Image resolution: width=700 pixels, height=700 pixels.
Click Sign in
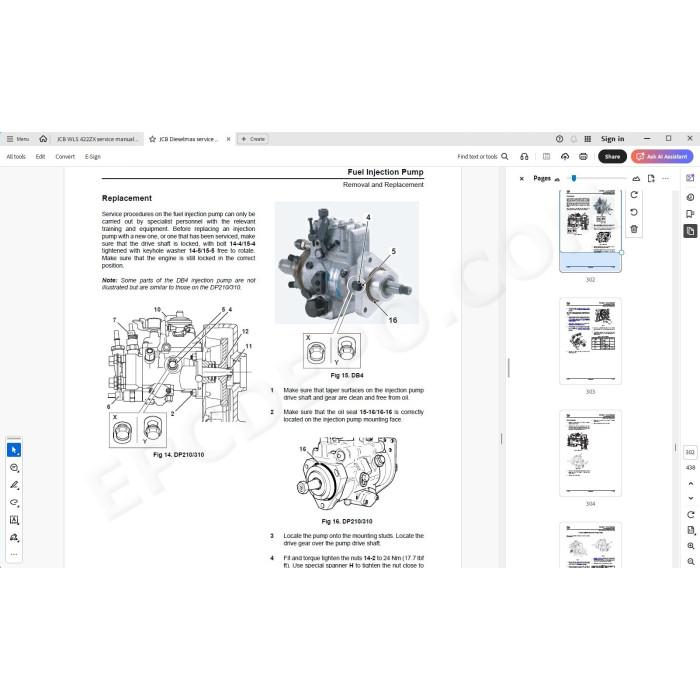pyautogui.click(x=612, y=139)
